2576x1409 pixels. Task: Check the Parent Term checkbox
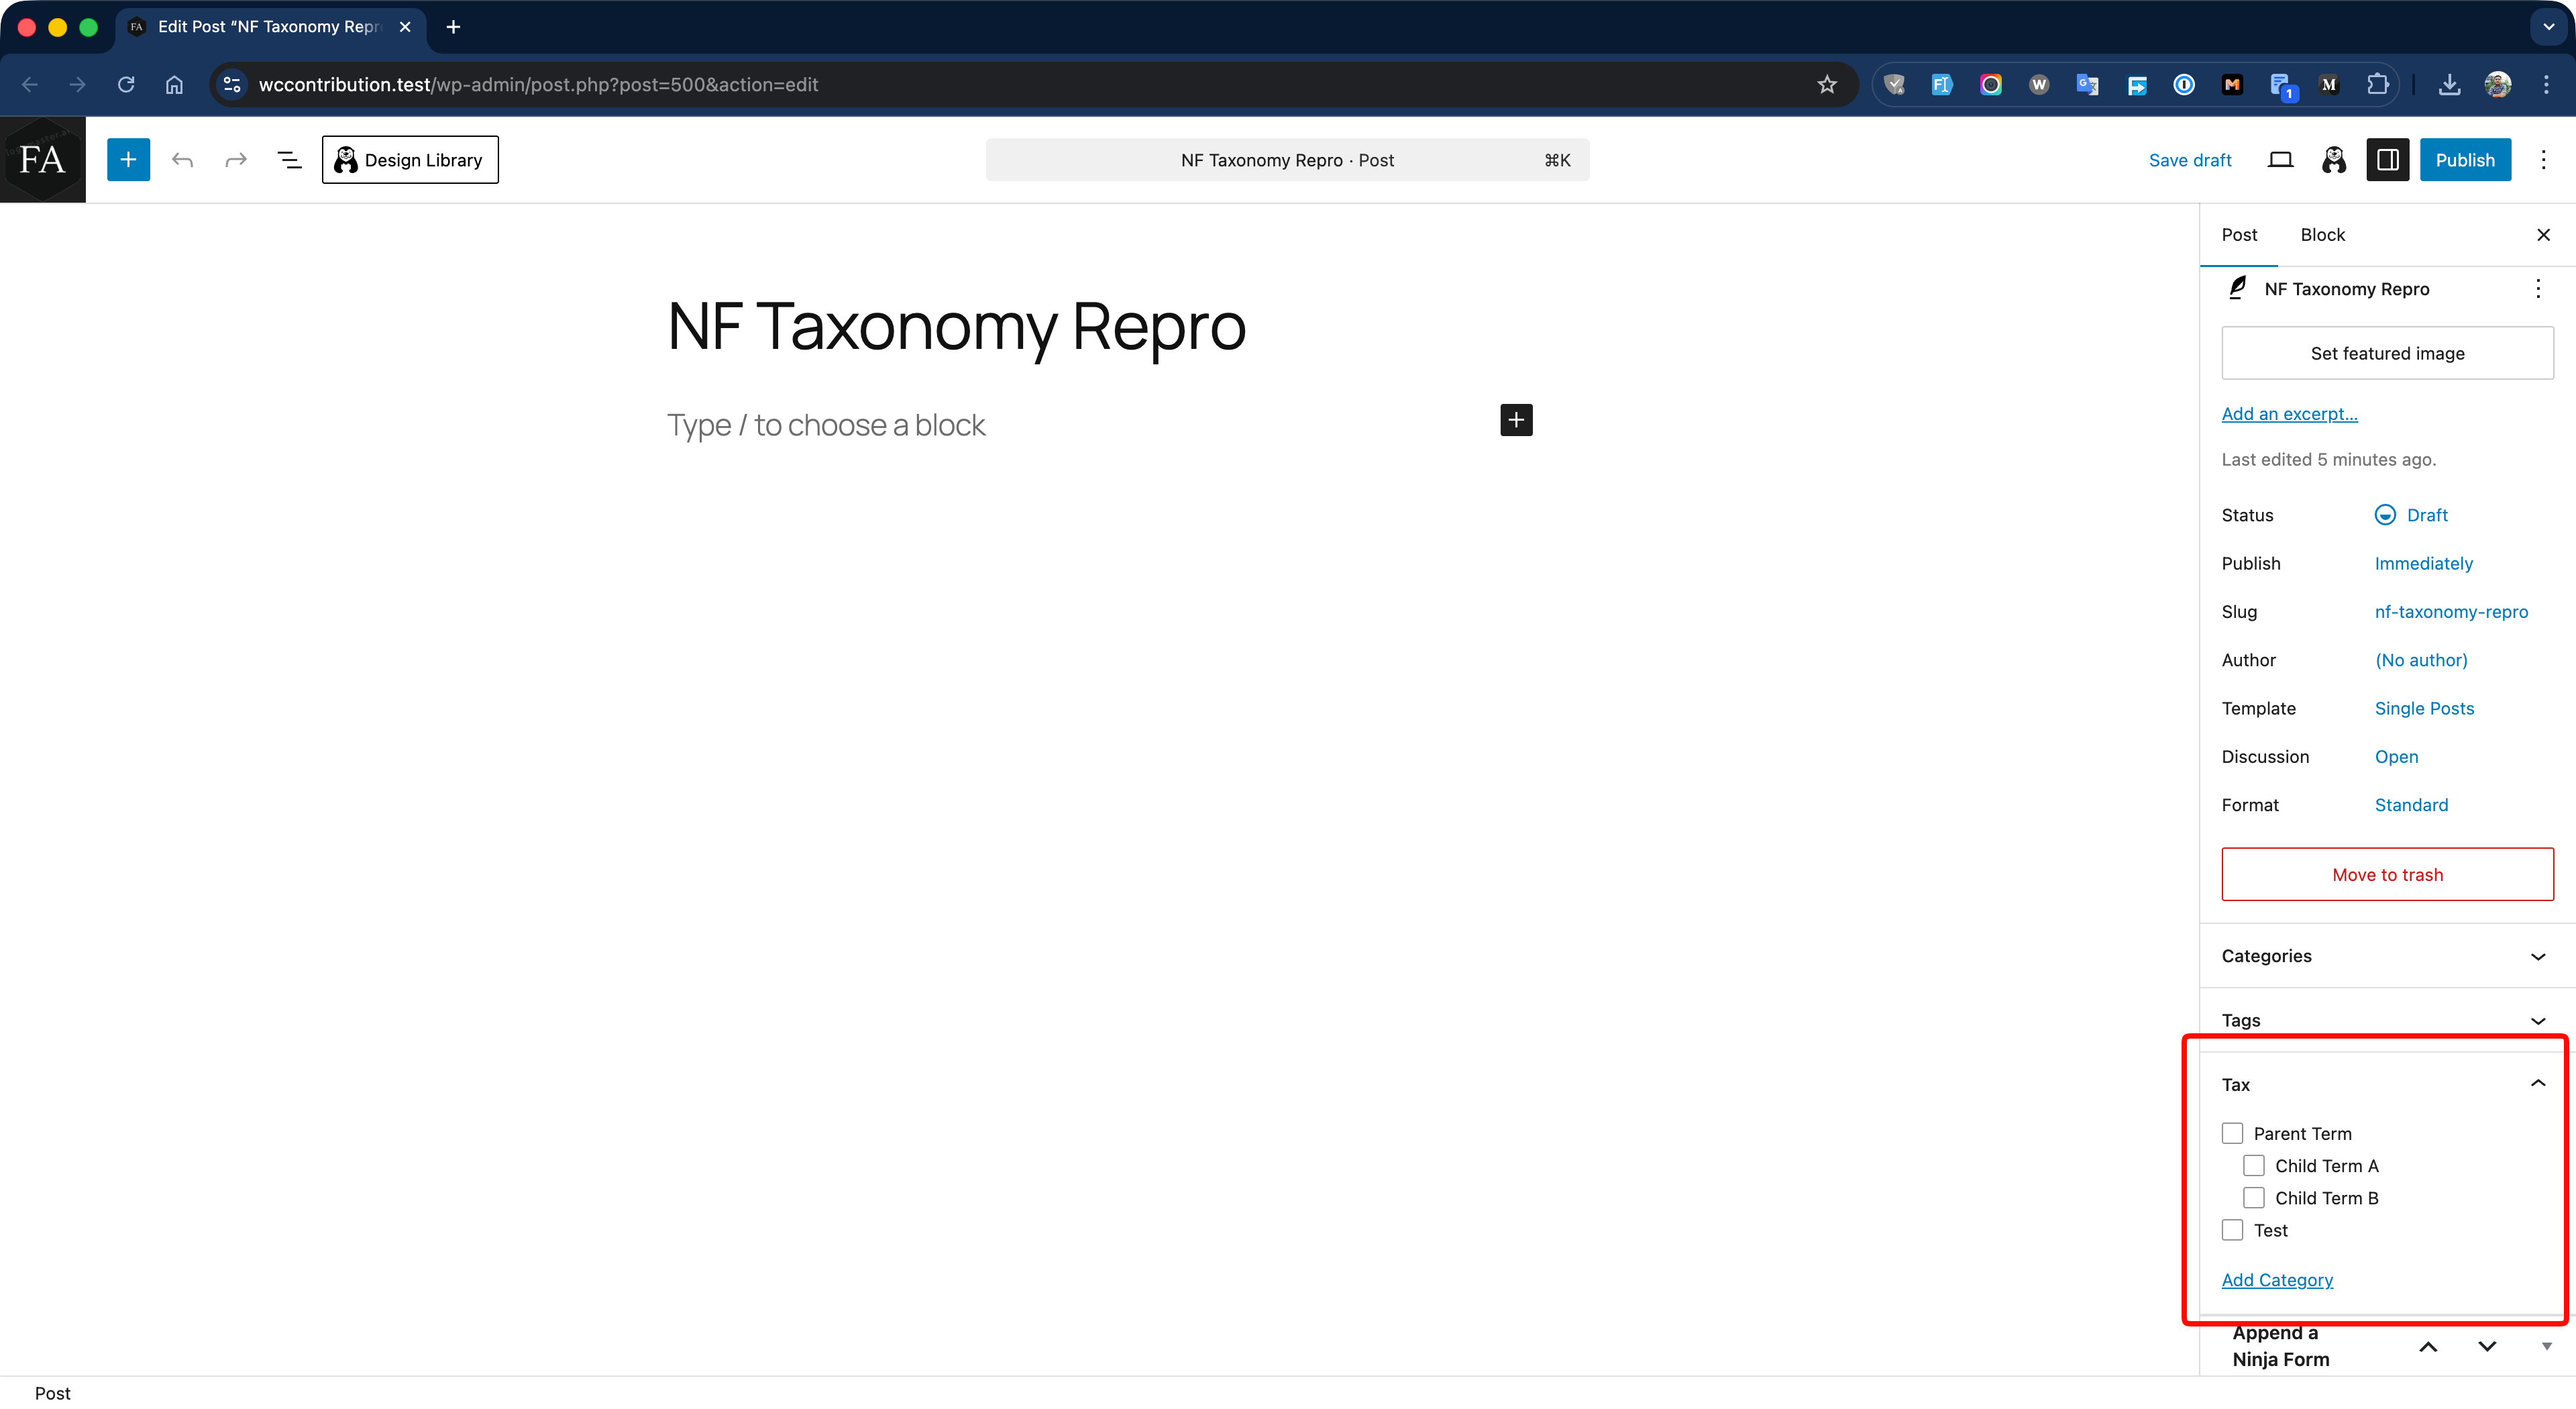point(2232,1133)
